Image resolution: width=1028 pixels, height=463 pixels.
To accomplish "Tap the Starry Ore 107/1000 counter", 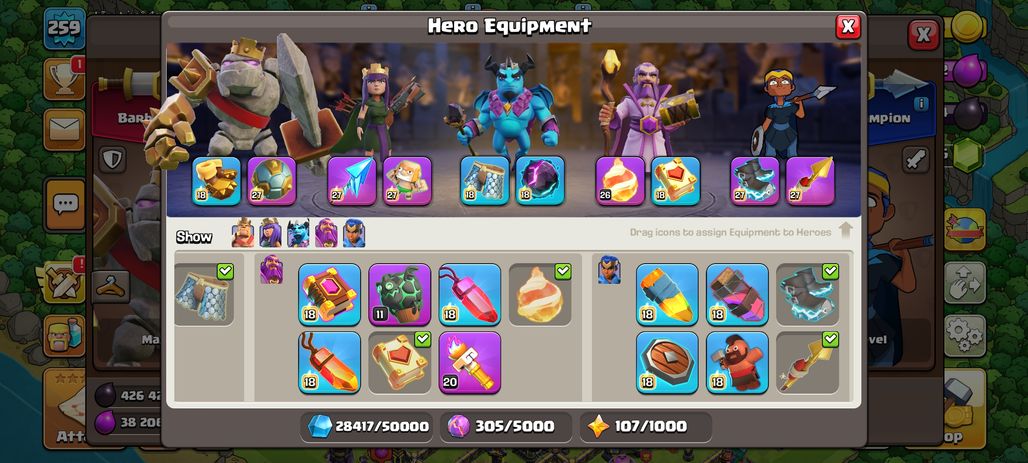I will 646,427.
